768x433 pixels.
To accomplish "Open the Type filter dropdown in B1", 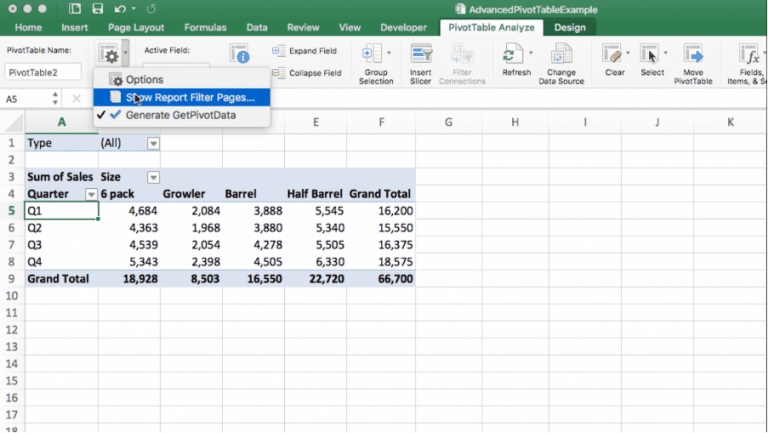I will click(x=153, y=143).
